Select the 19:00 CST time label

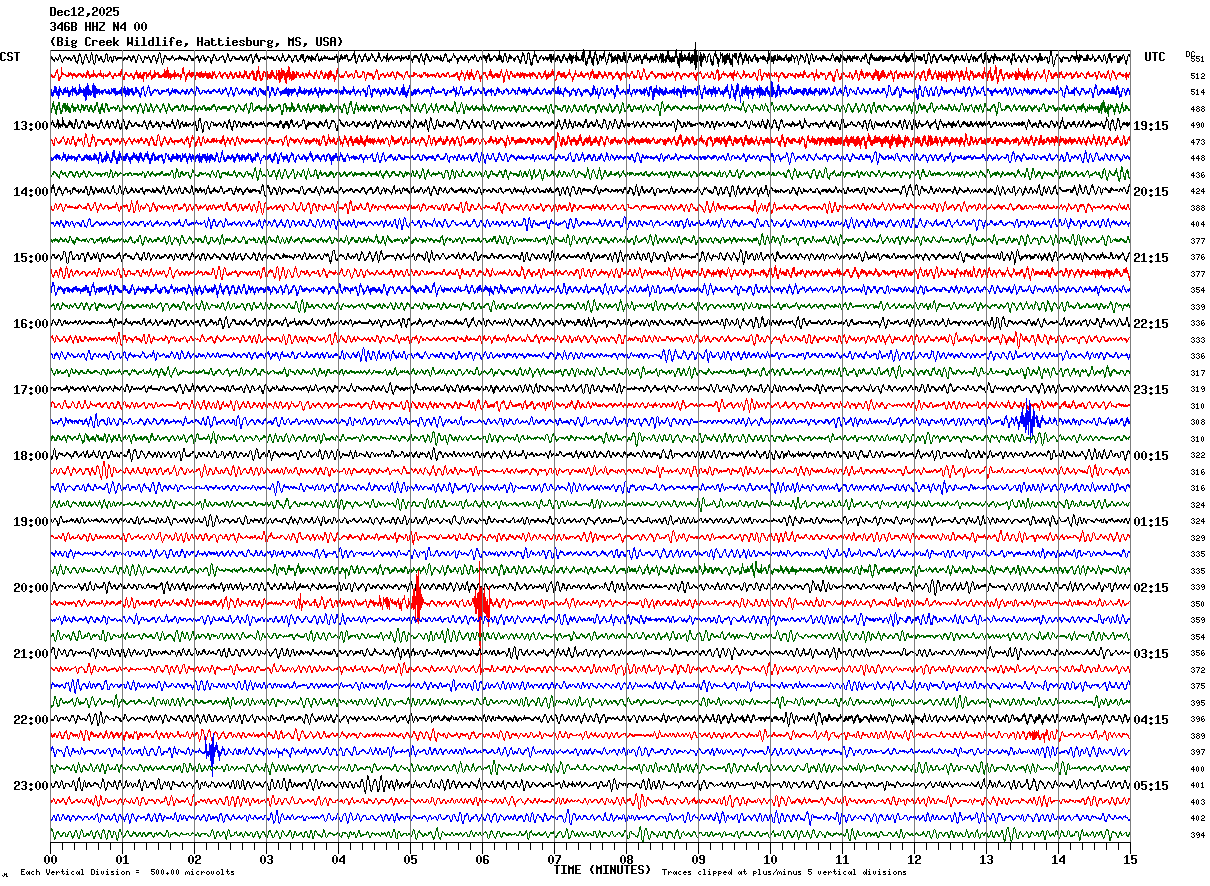(x=30, y=522)
